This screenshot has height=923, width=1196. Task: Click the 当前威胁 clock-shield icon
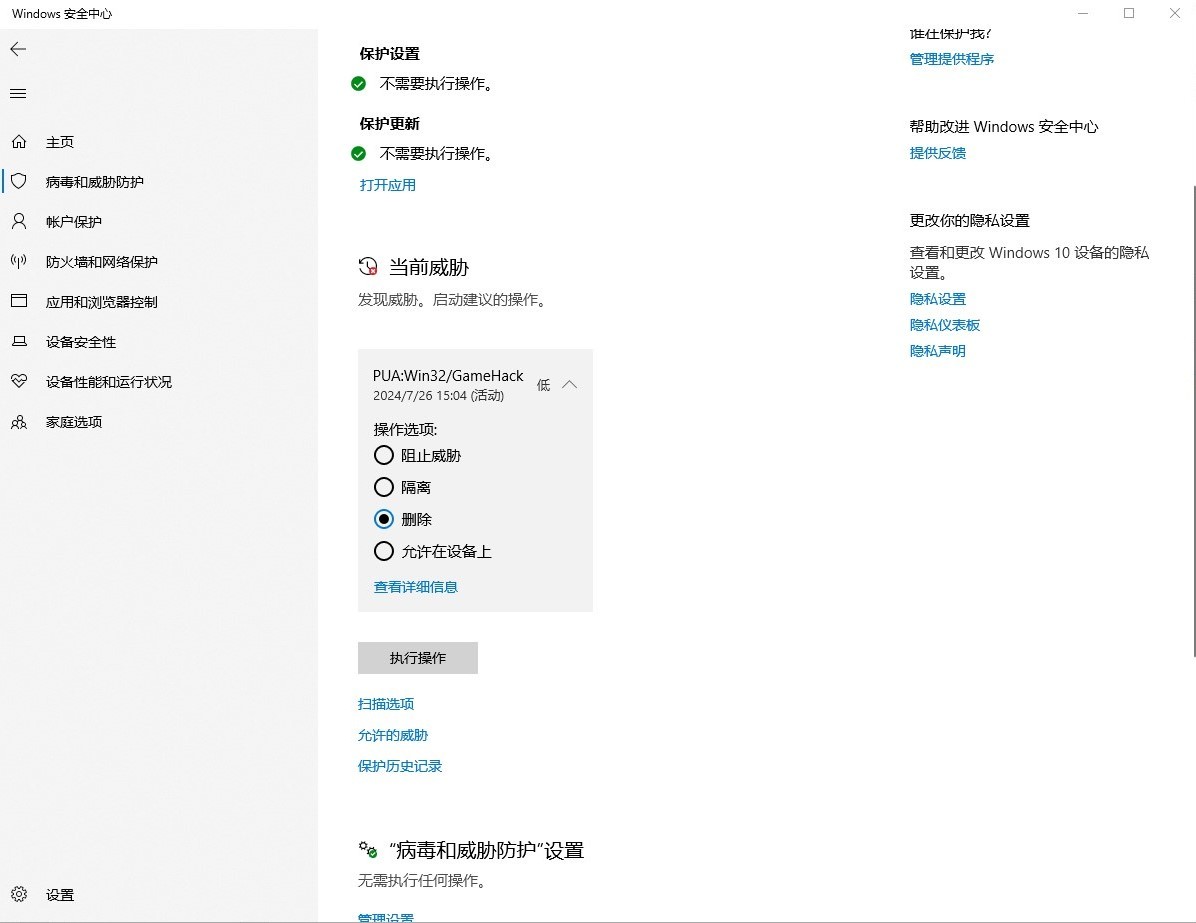click(368, 267)
